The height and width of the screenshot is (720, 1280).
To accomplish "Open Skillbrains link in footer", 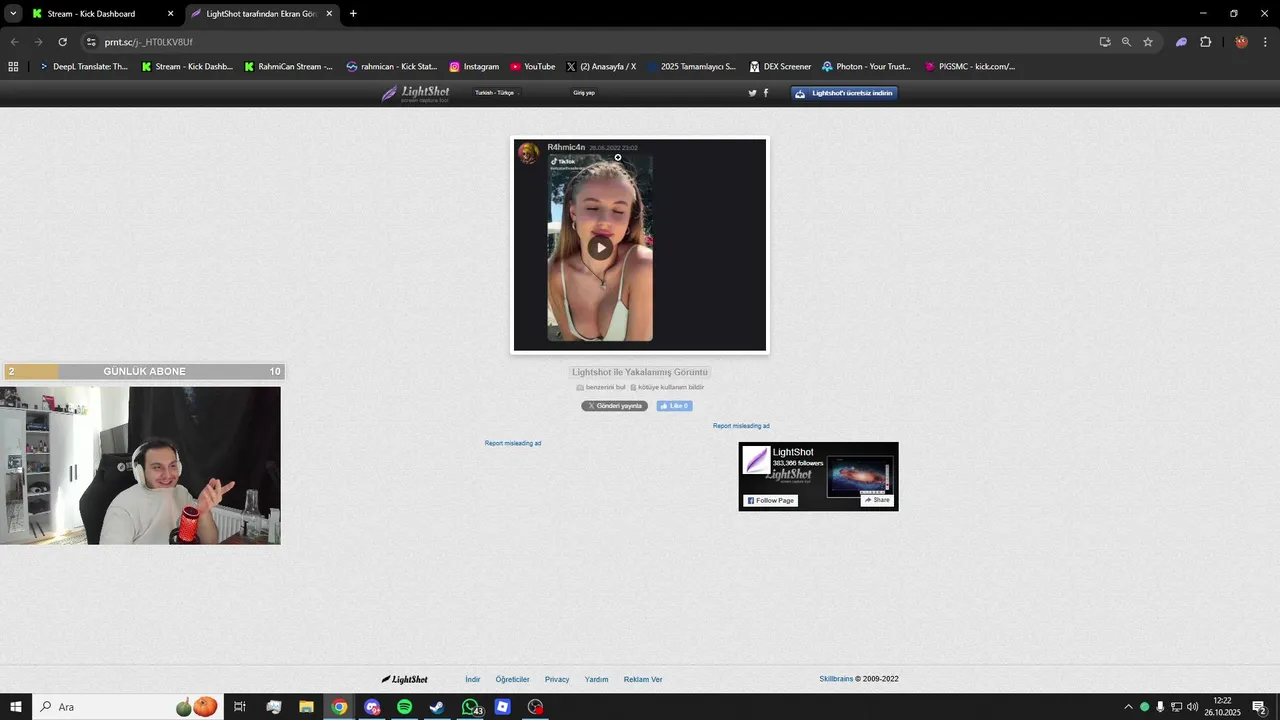I will coord(836,679).
